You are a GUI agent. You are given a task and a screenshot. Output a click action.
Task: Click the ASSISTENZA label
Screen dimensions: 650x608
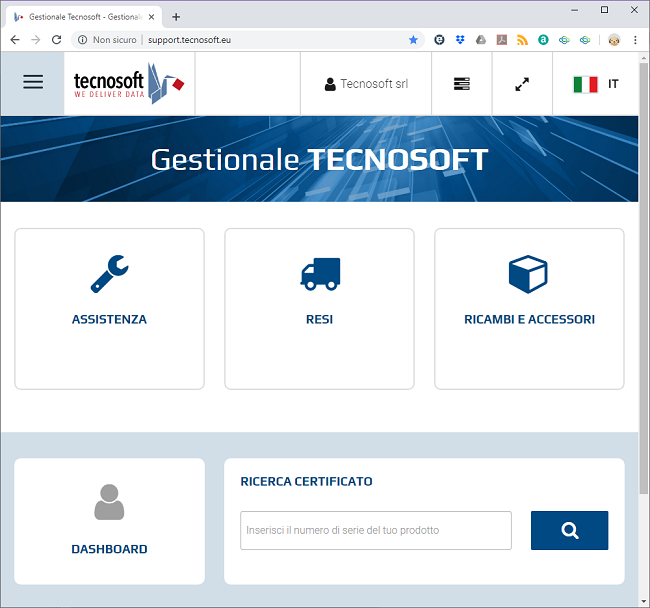tap(109, 320)
